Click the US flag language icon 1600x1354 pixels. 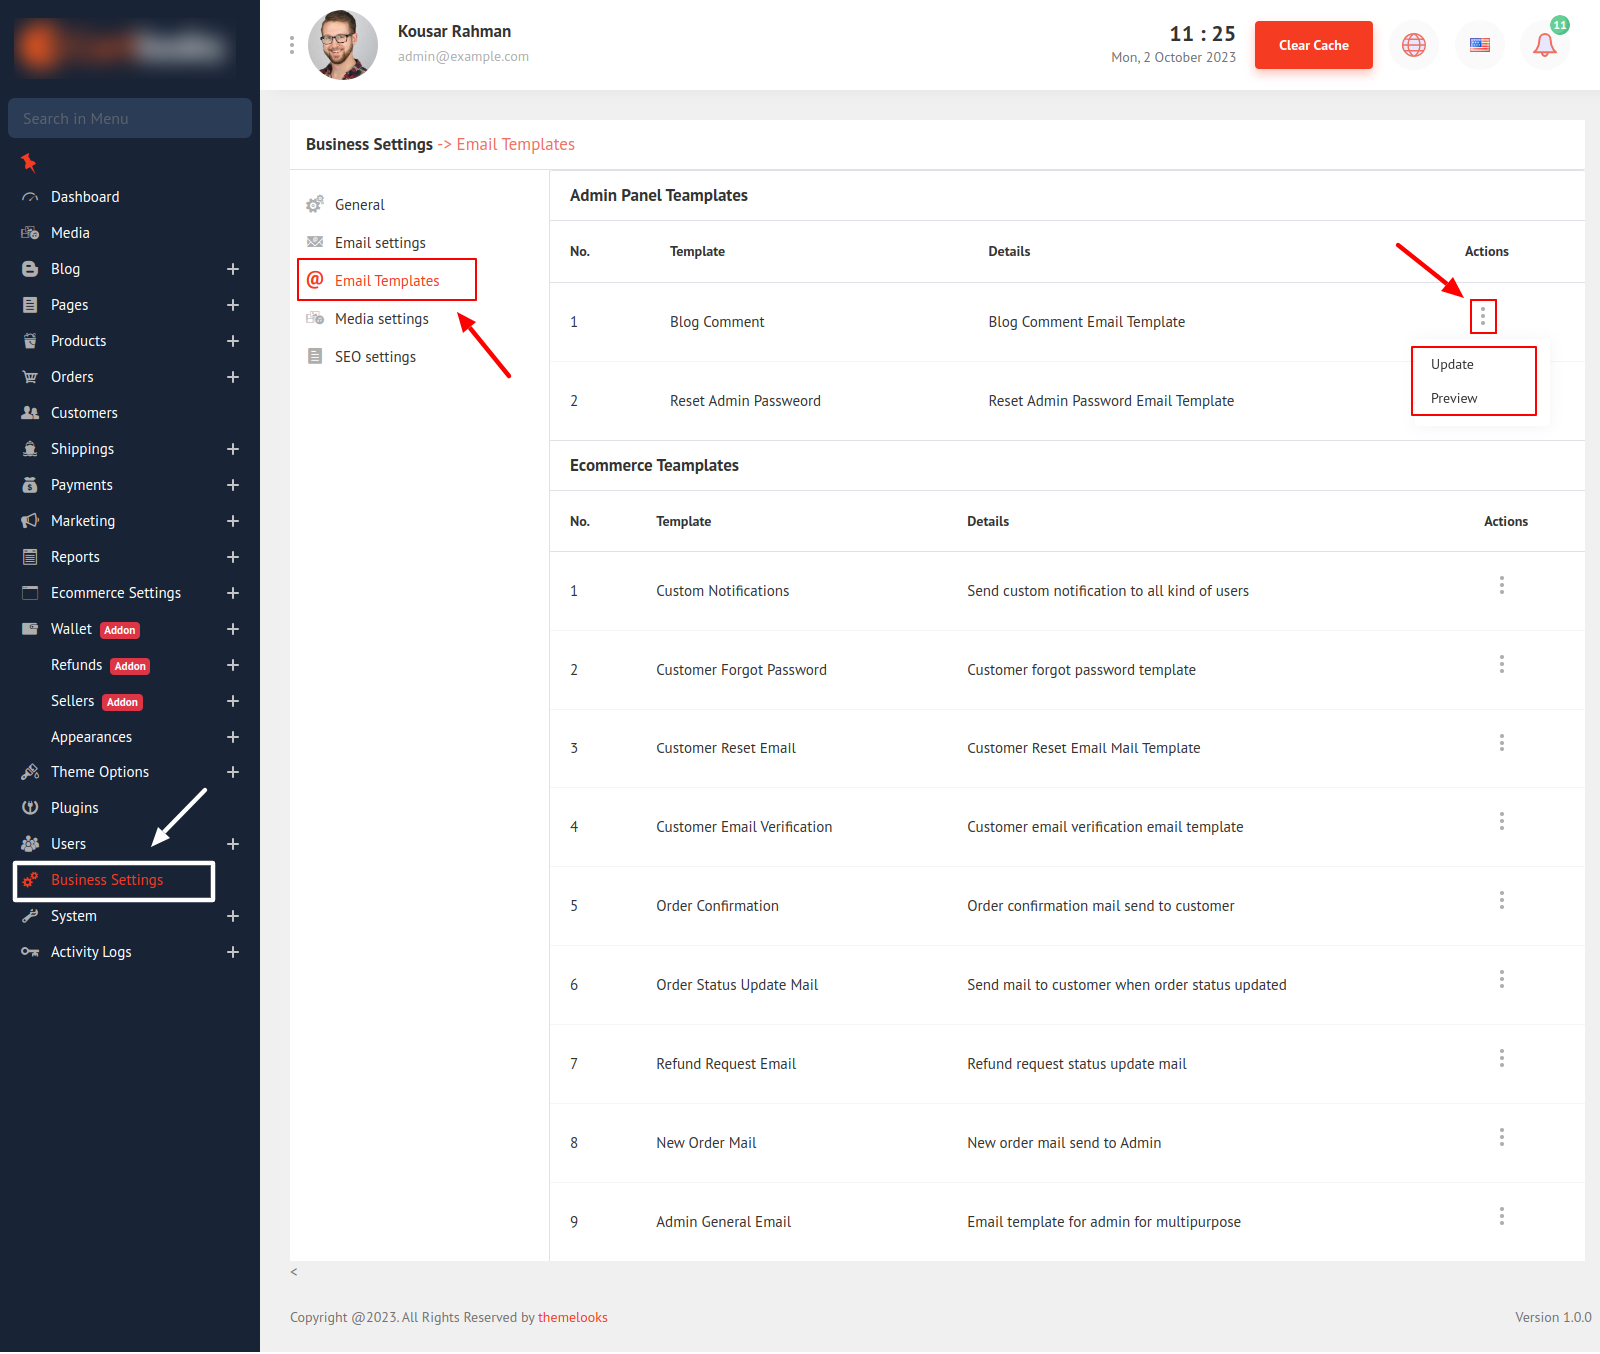(x=1479, y=45)
